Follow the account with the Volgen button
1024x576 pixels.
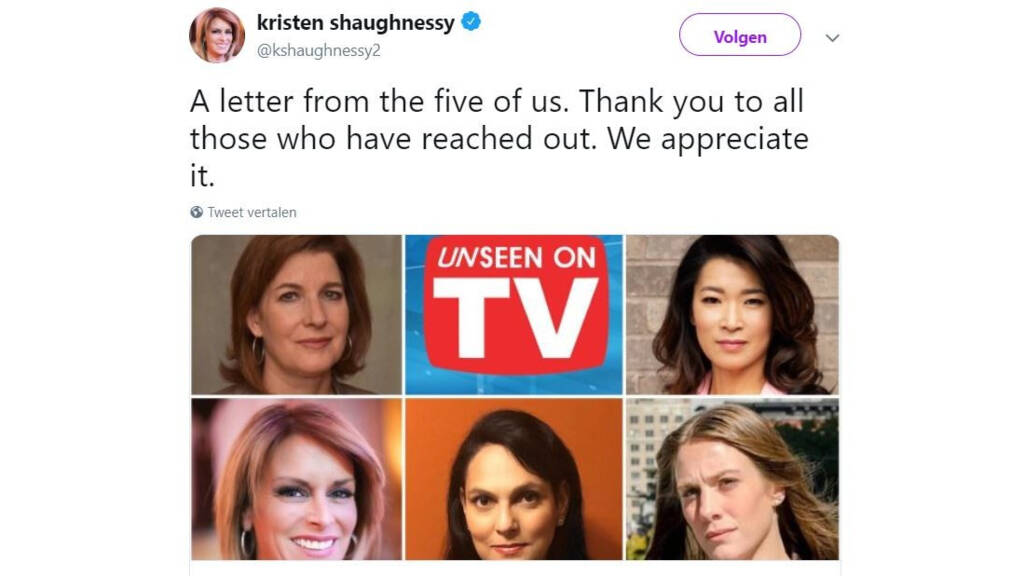(x=740, y=35)
